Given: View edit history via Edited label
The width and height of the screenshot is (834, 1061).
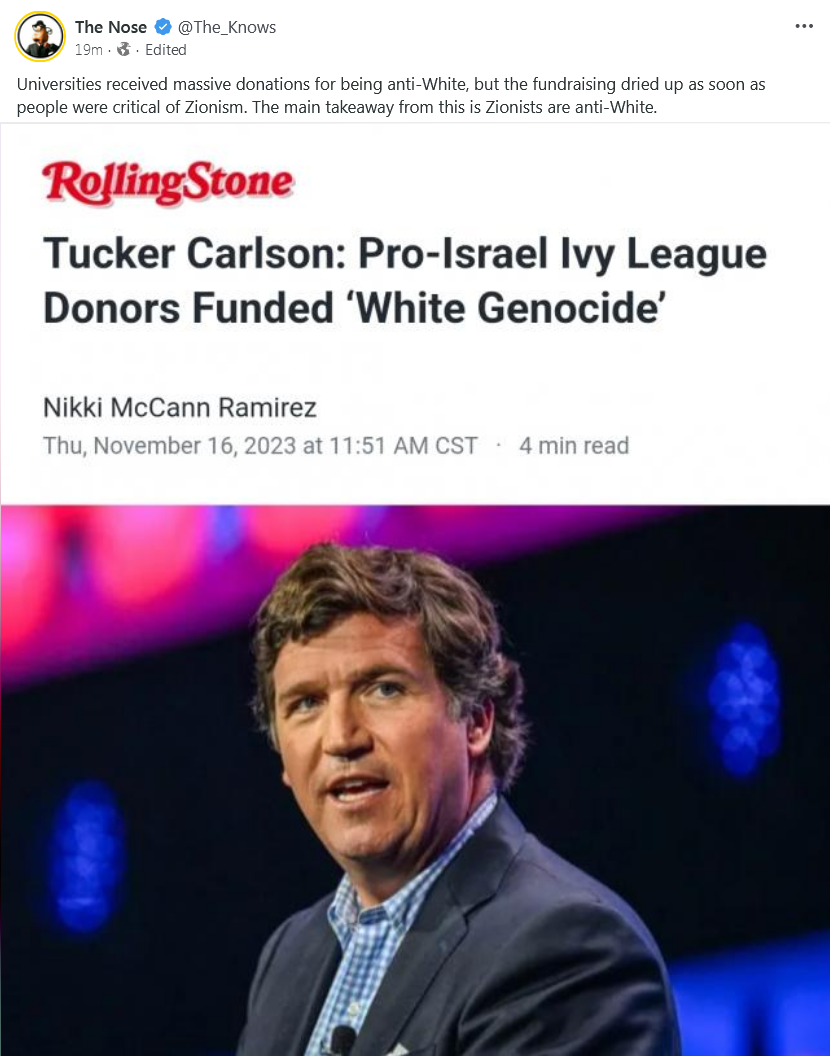Looking at the screenshot, I should 166,50.
